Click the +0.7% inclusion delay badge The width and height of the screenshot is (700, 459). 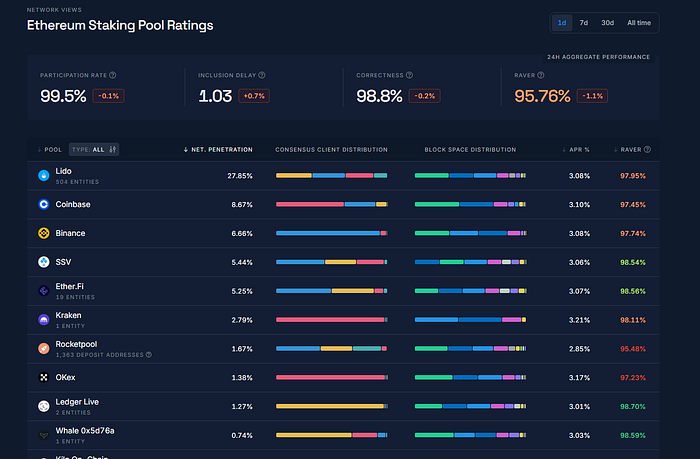254,96
